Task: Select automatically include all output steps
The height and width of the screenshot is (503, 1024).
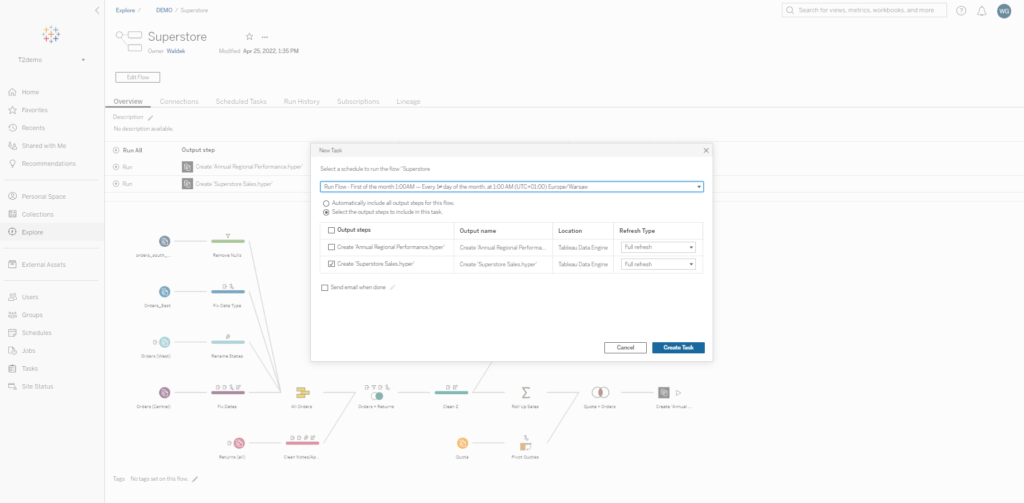Action: (x=325, y=203)
